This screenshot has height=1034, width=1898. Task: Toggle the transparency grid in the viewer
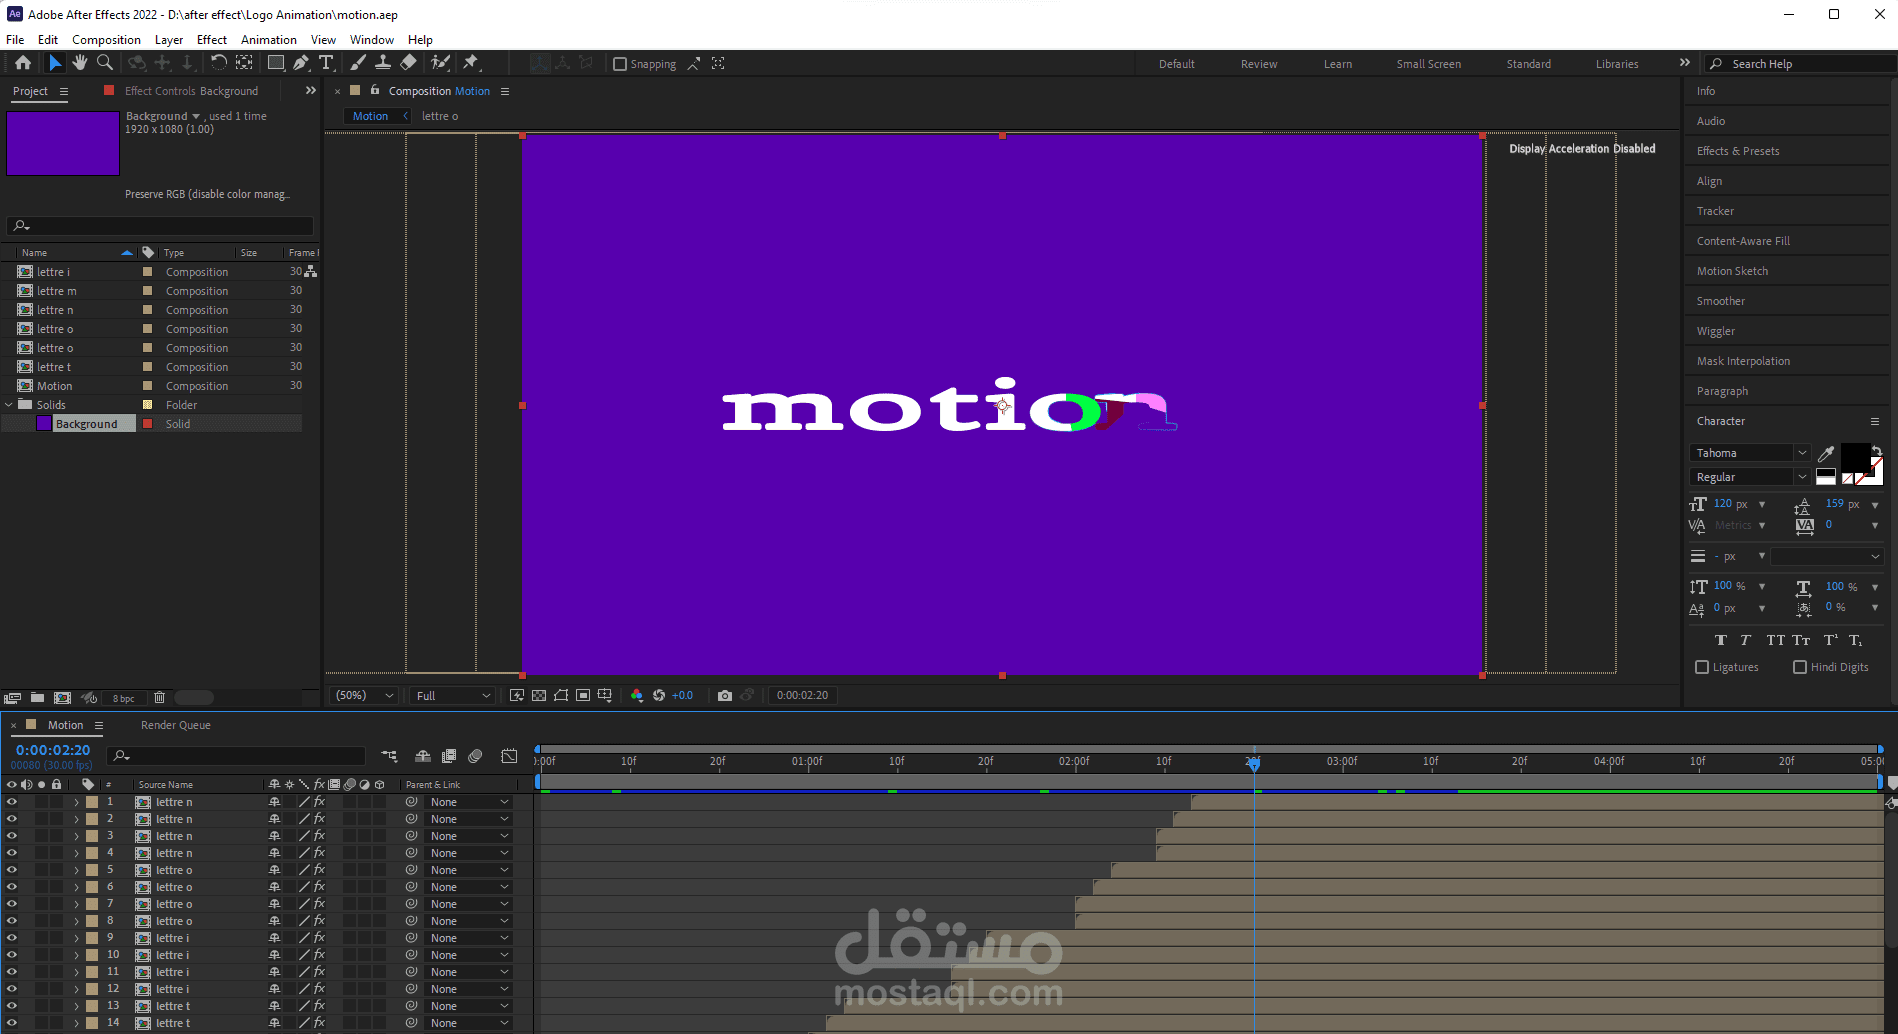pyautogui.click(x=539, y=696)
